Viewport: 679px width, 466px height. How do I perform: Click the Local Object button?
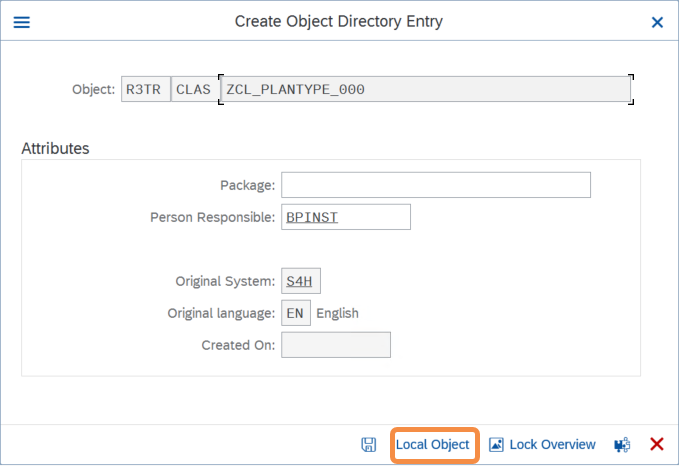[x=432, y=444]
